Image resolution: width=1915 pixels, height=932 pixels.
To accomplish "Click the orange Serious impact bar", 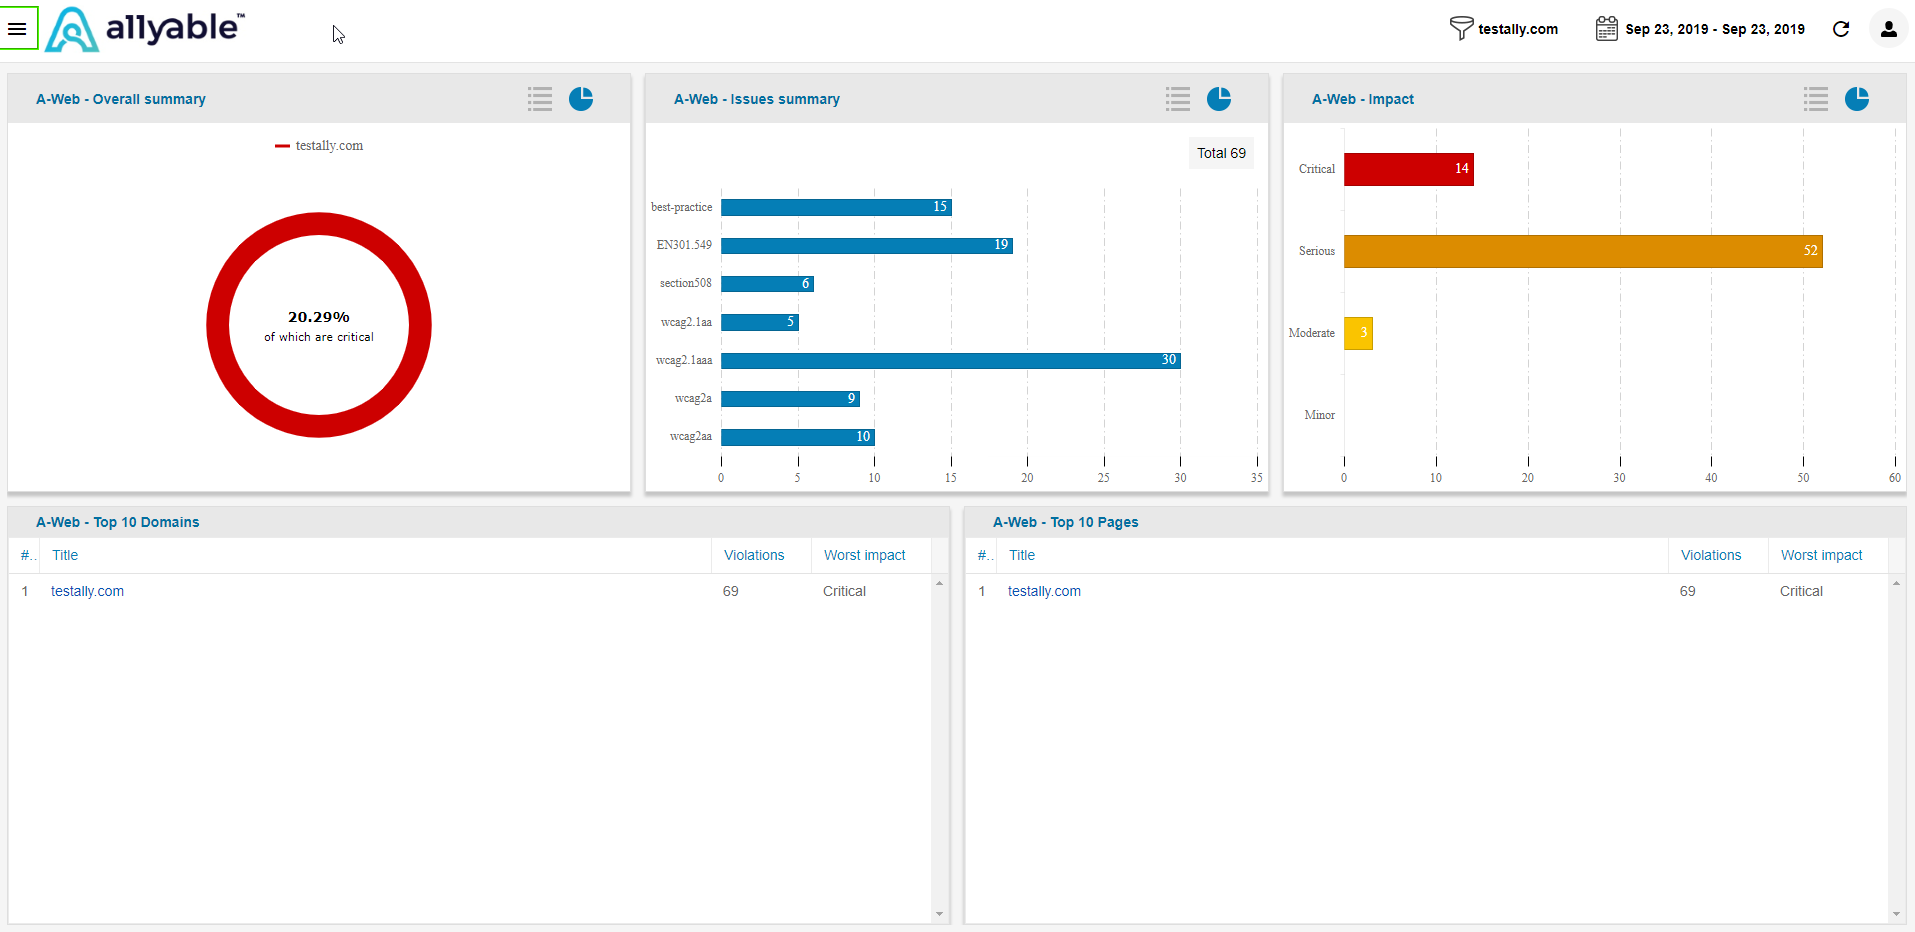I will pos(1583,251).
